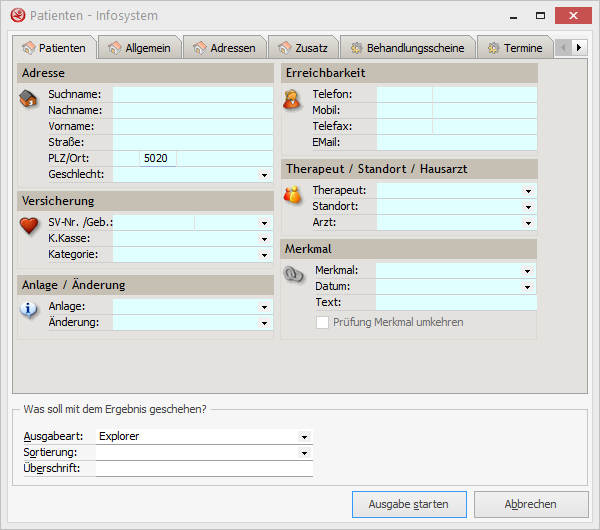
Task: Focus the Überschrift text field
Action: click(x=204, y=468)
